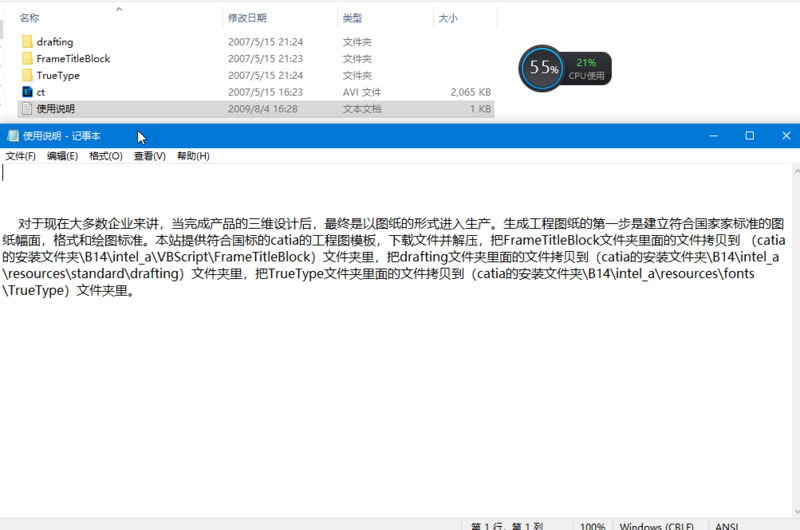This screenshot has height=530, width=800.
Task: Sort files by 大小 column header
Action: [x=448, y=18]
